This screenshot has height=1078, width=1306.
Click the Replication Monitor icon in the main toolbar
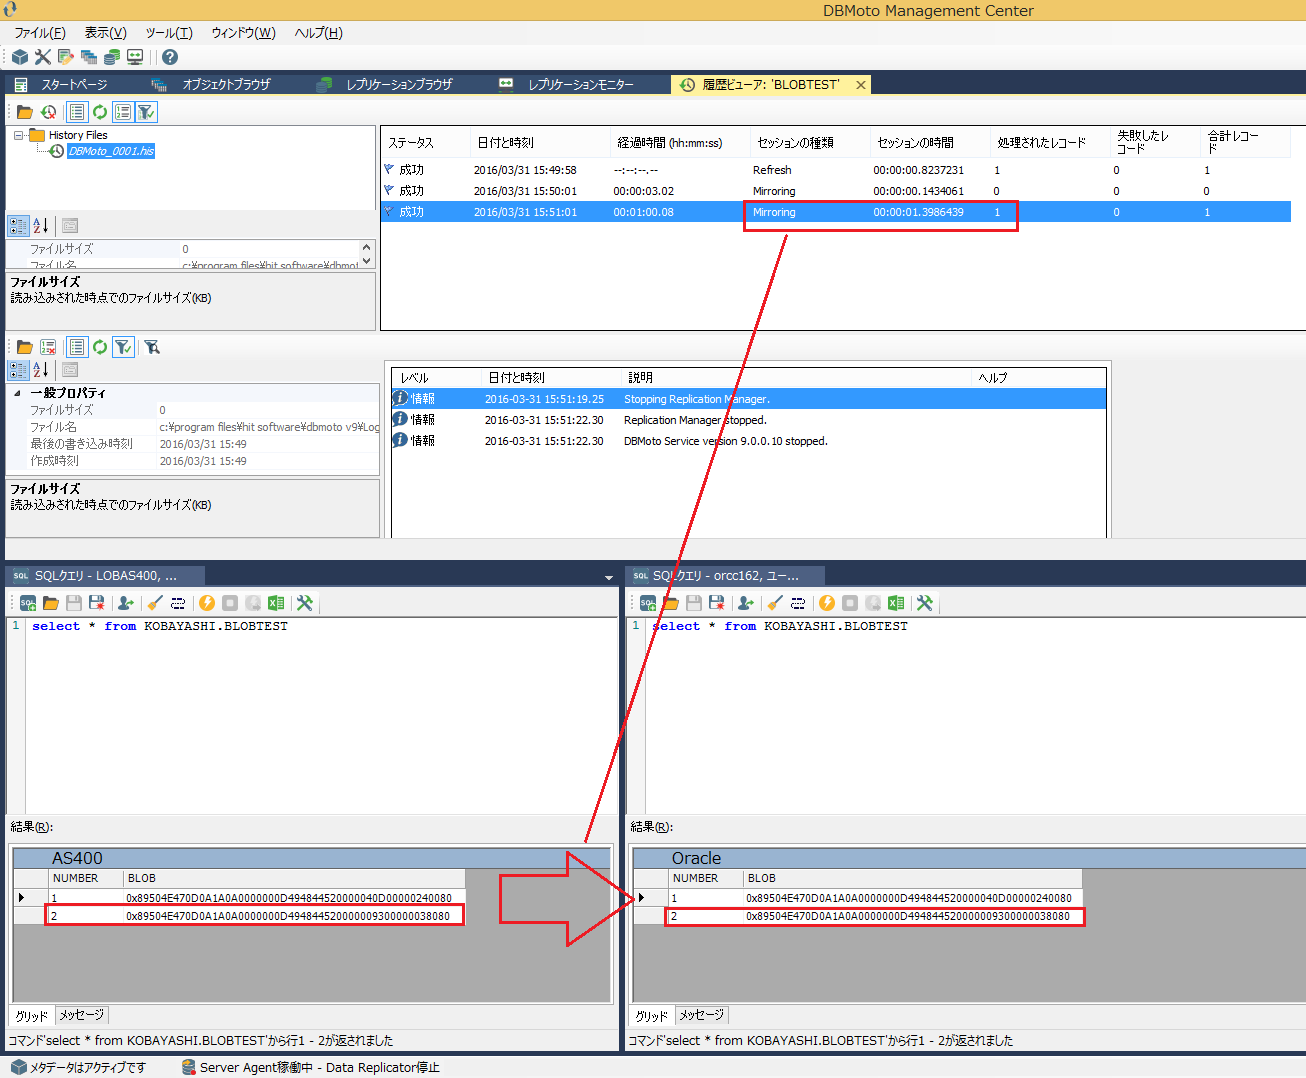click(x=135, y=57)
